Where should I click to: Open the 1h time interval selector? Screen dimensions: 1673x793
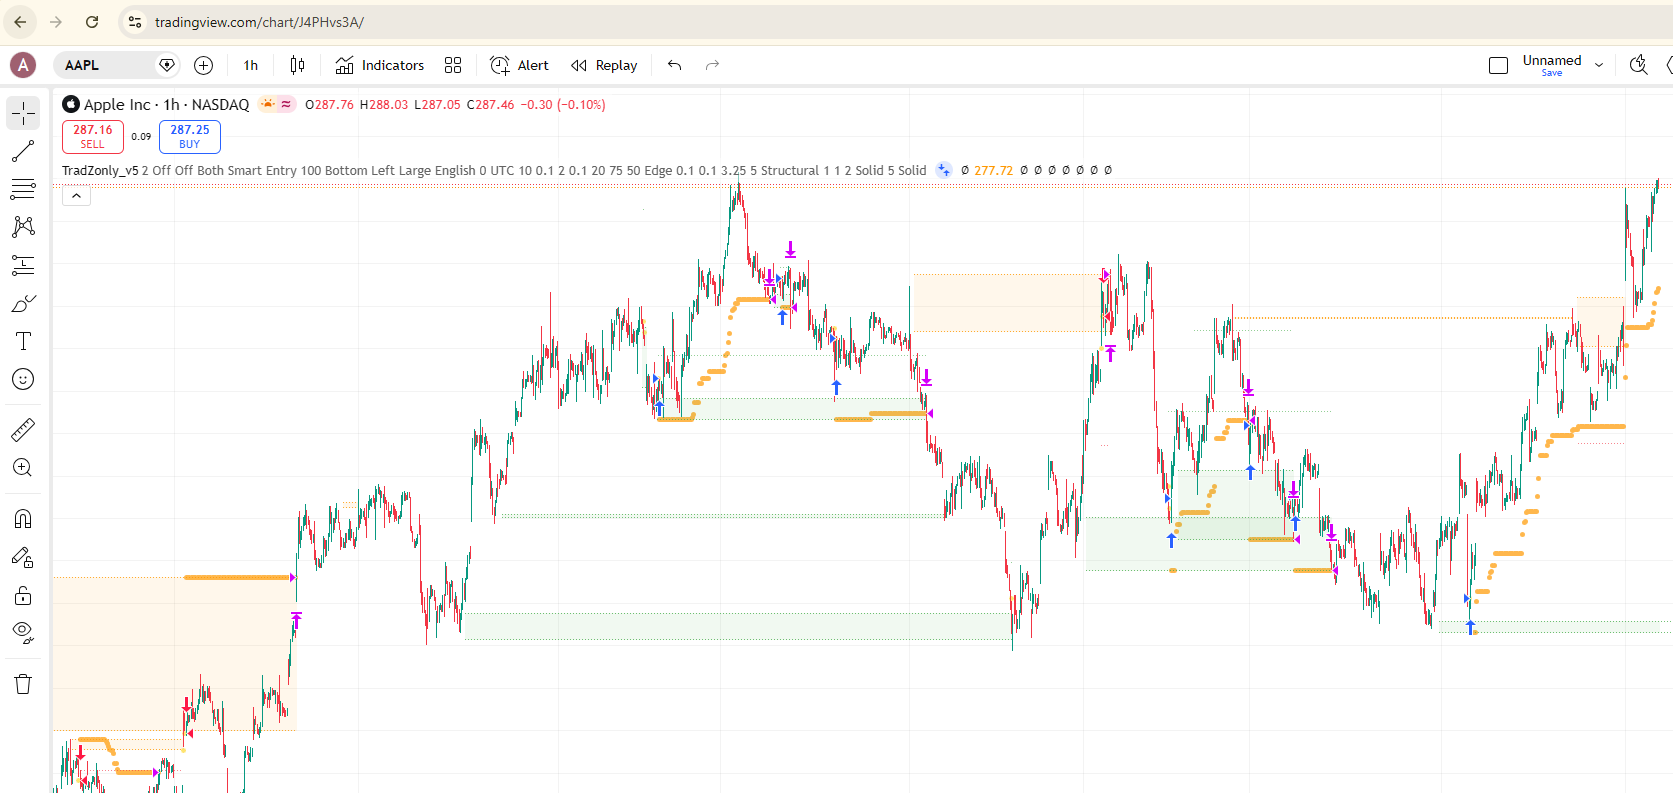[x=251, y=65]
